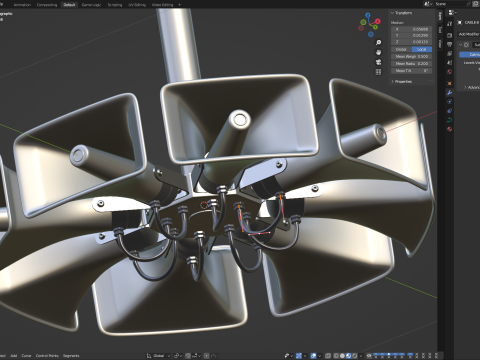This screenshot has width=480, height=360.
Task: Open the Control Points menu
Action: pos(47,356)
